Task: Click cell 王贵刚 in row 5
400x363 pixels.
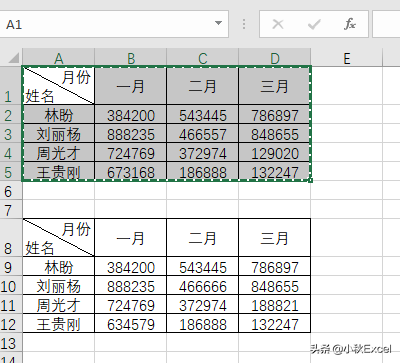Action: (x=59, y=171)
